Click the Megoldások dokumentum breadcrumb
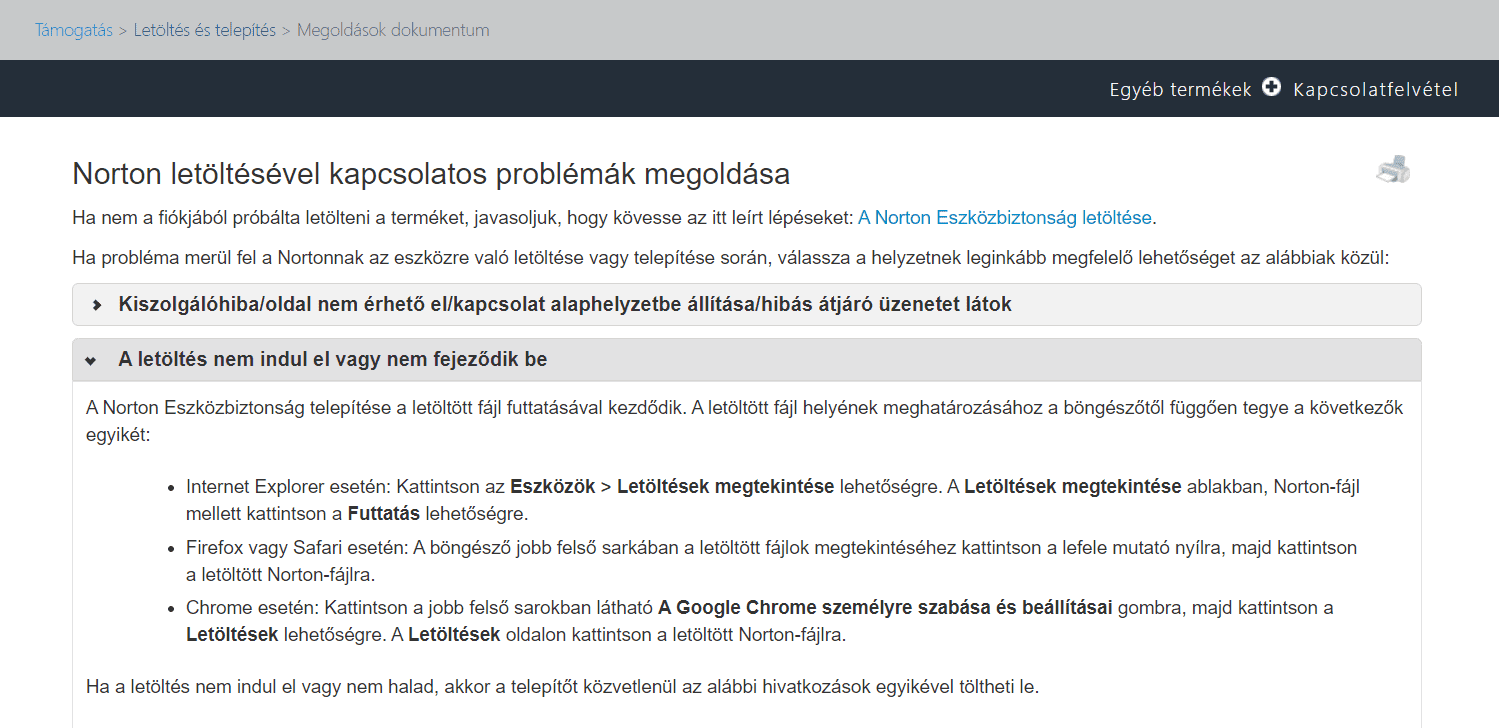The image size is (1499, 728). 393,30
